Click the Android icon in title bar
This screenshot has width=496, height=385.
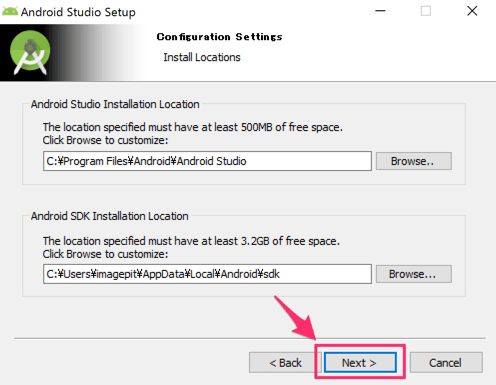10,11
